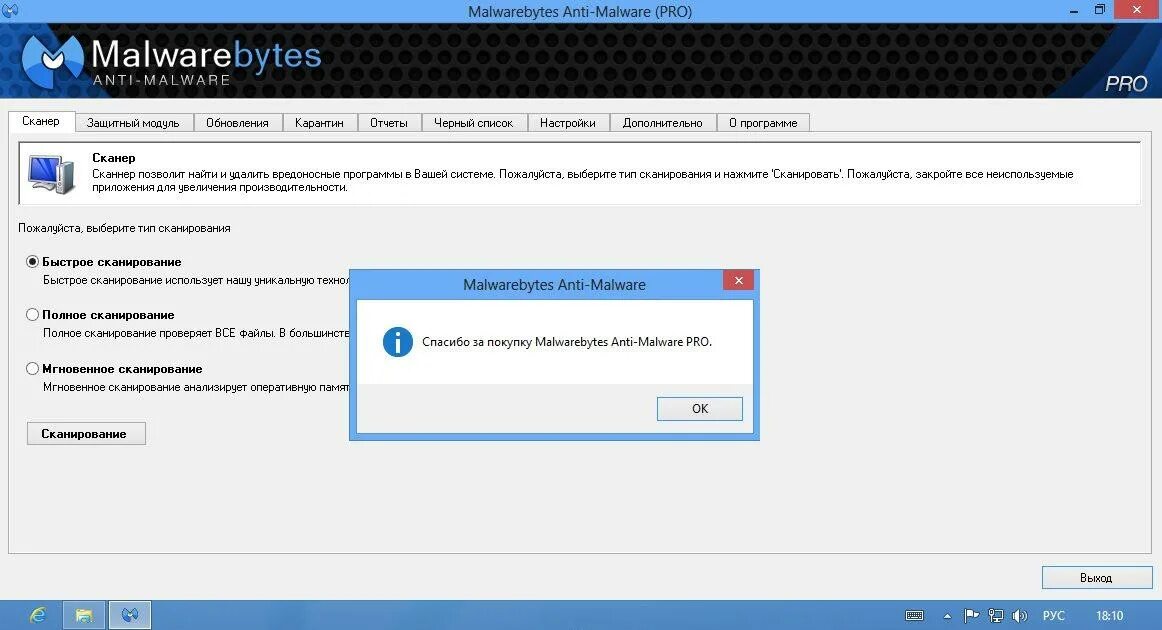1162x630 pixels.
Task: Click the network tray icon
Action: point(996,615)
